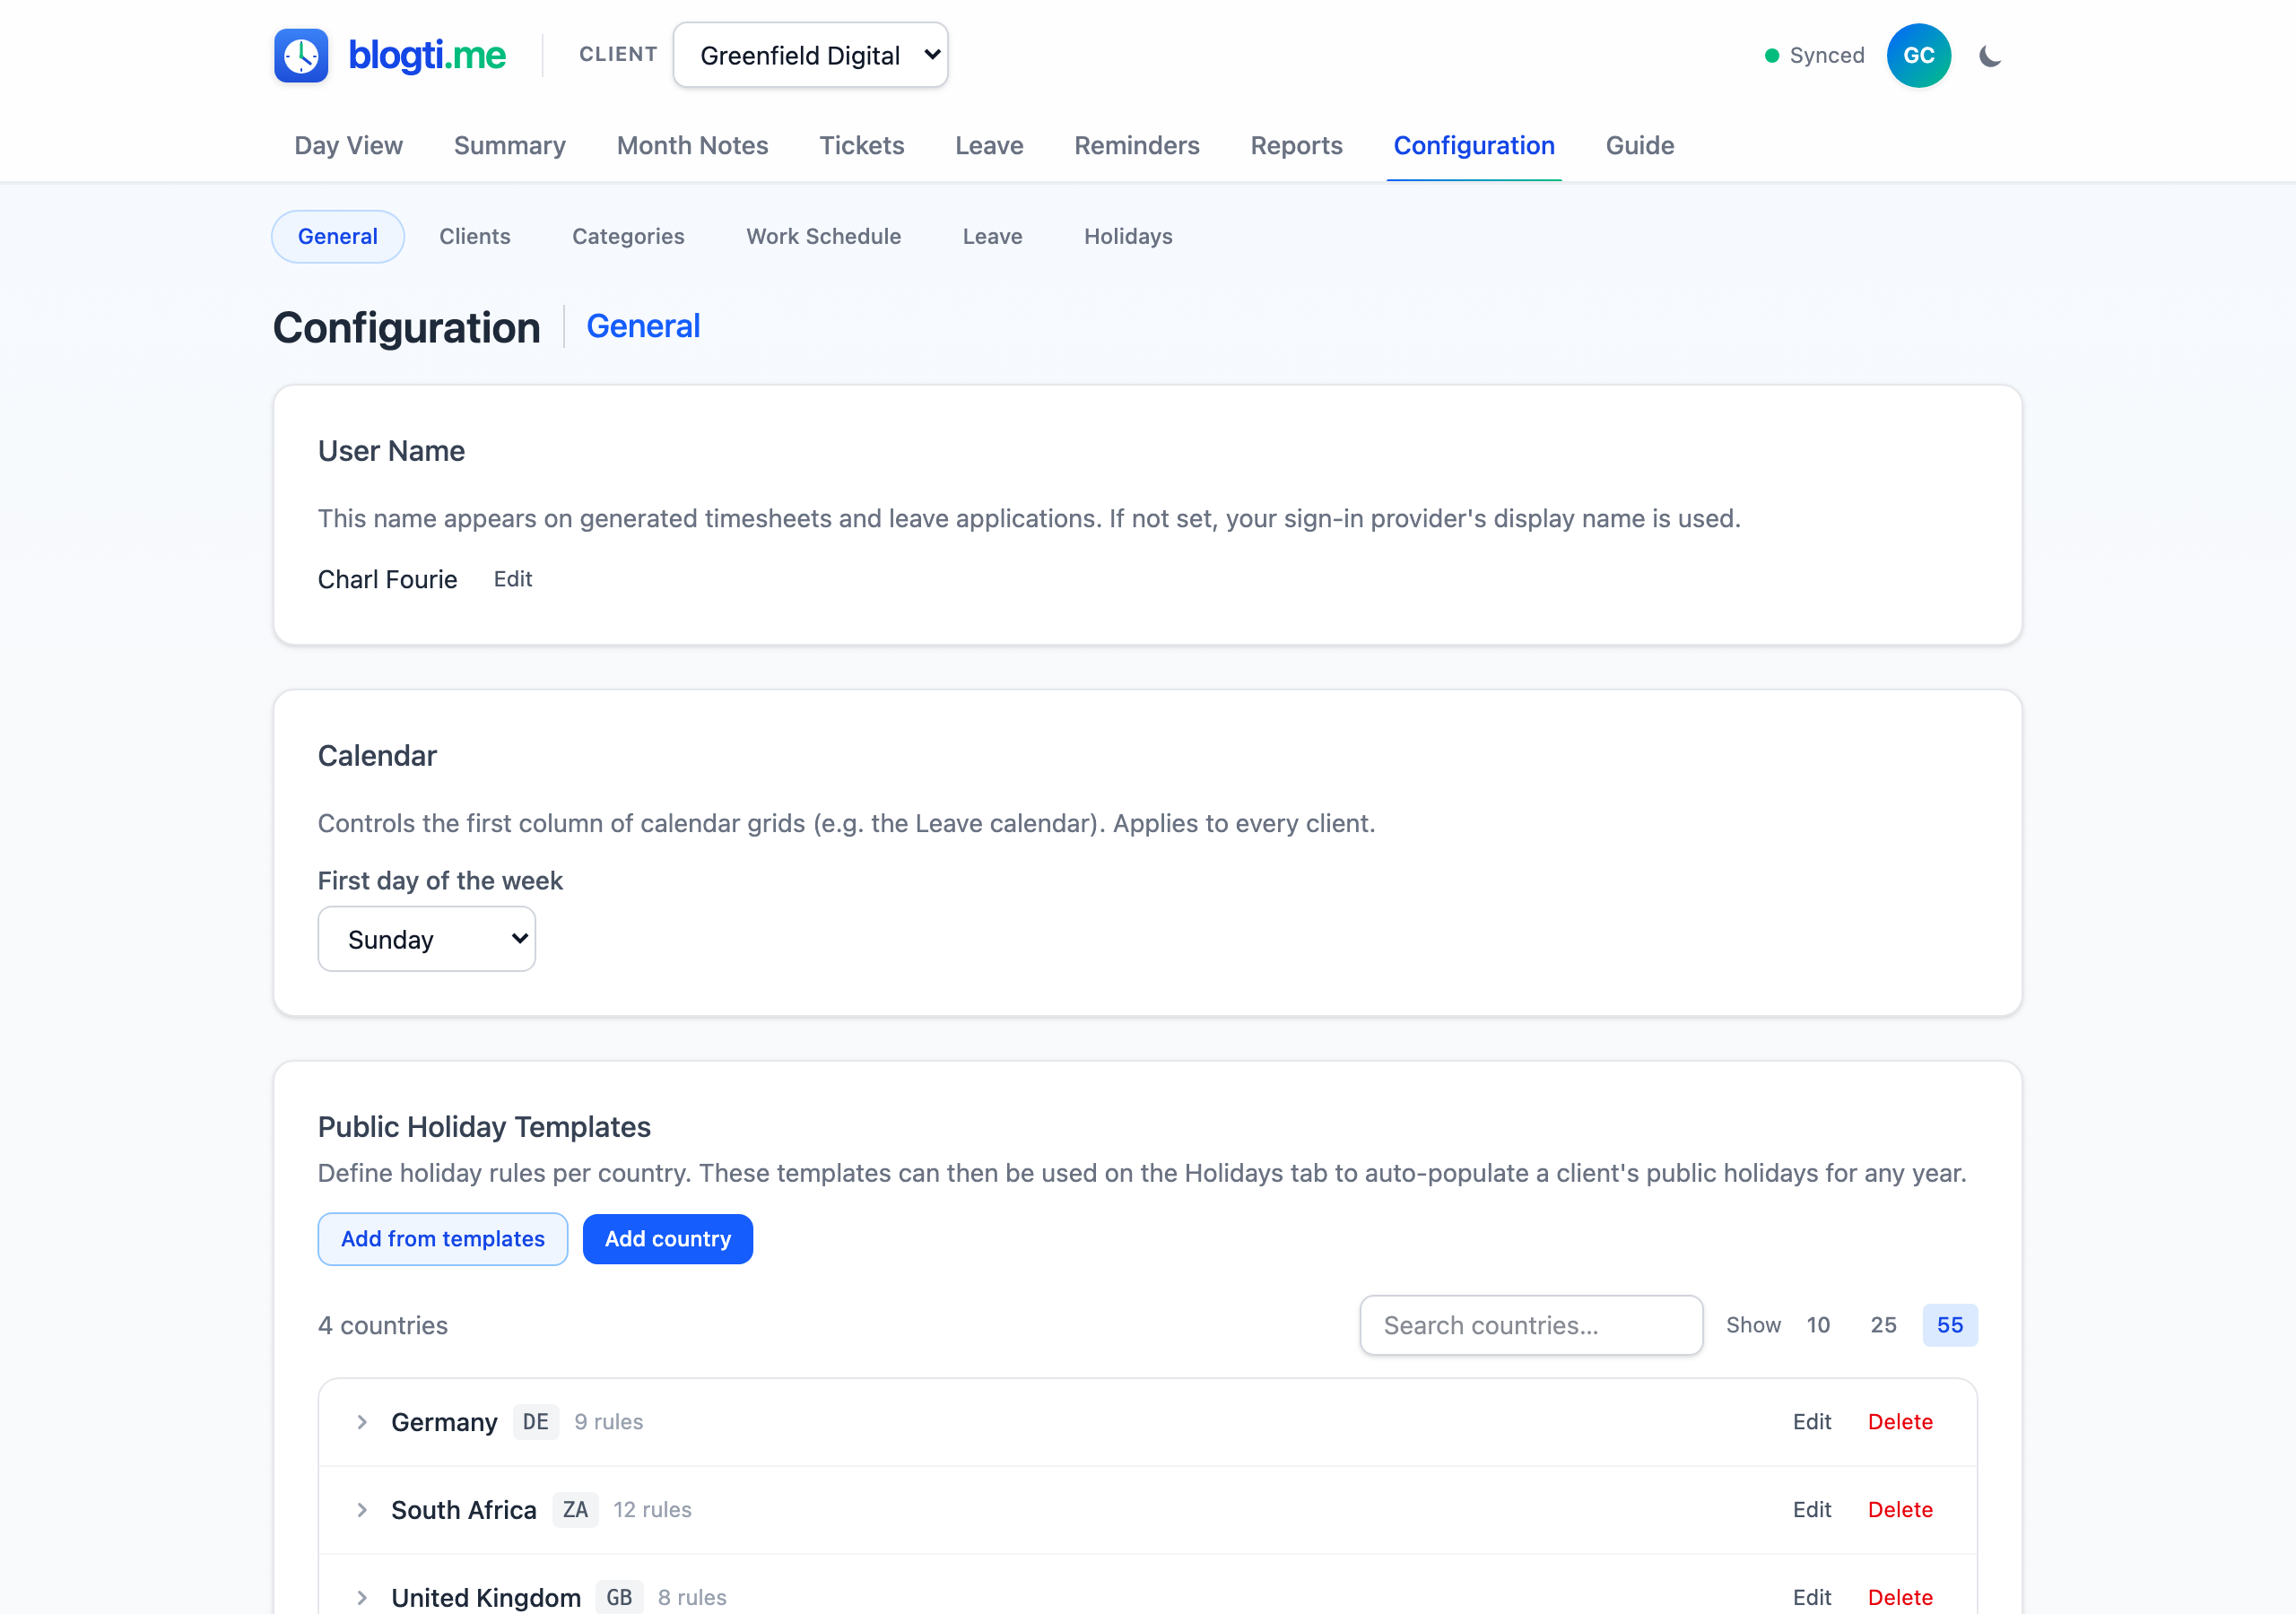Click the Calendar section heading
2296x1614 pixels.
click(x=377, y=755)
